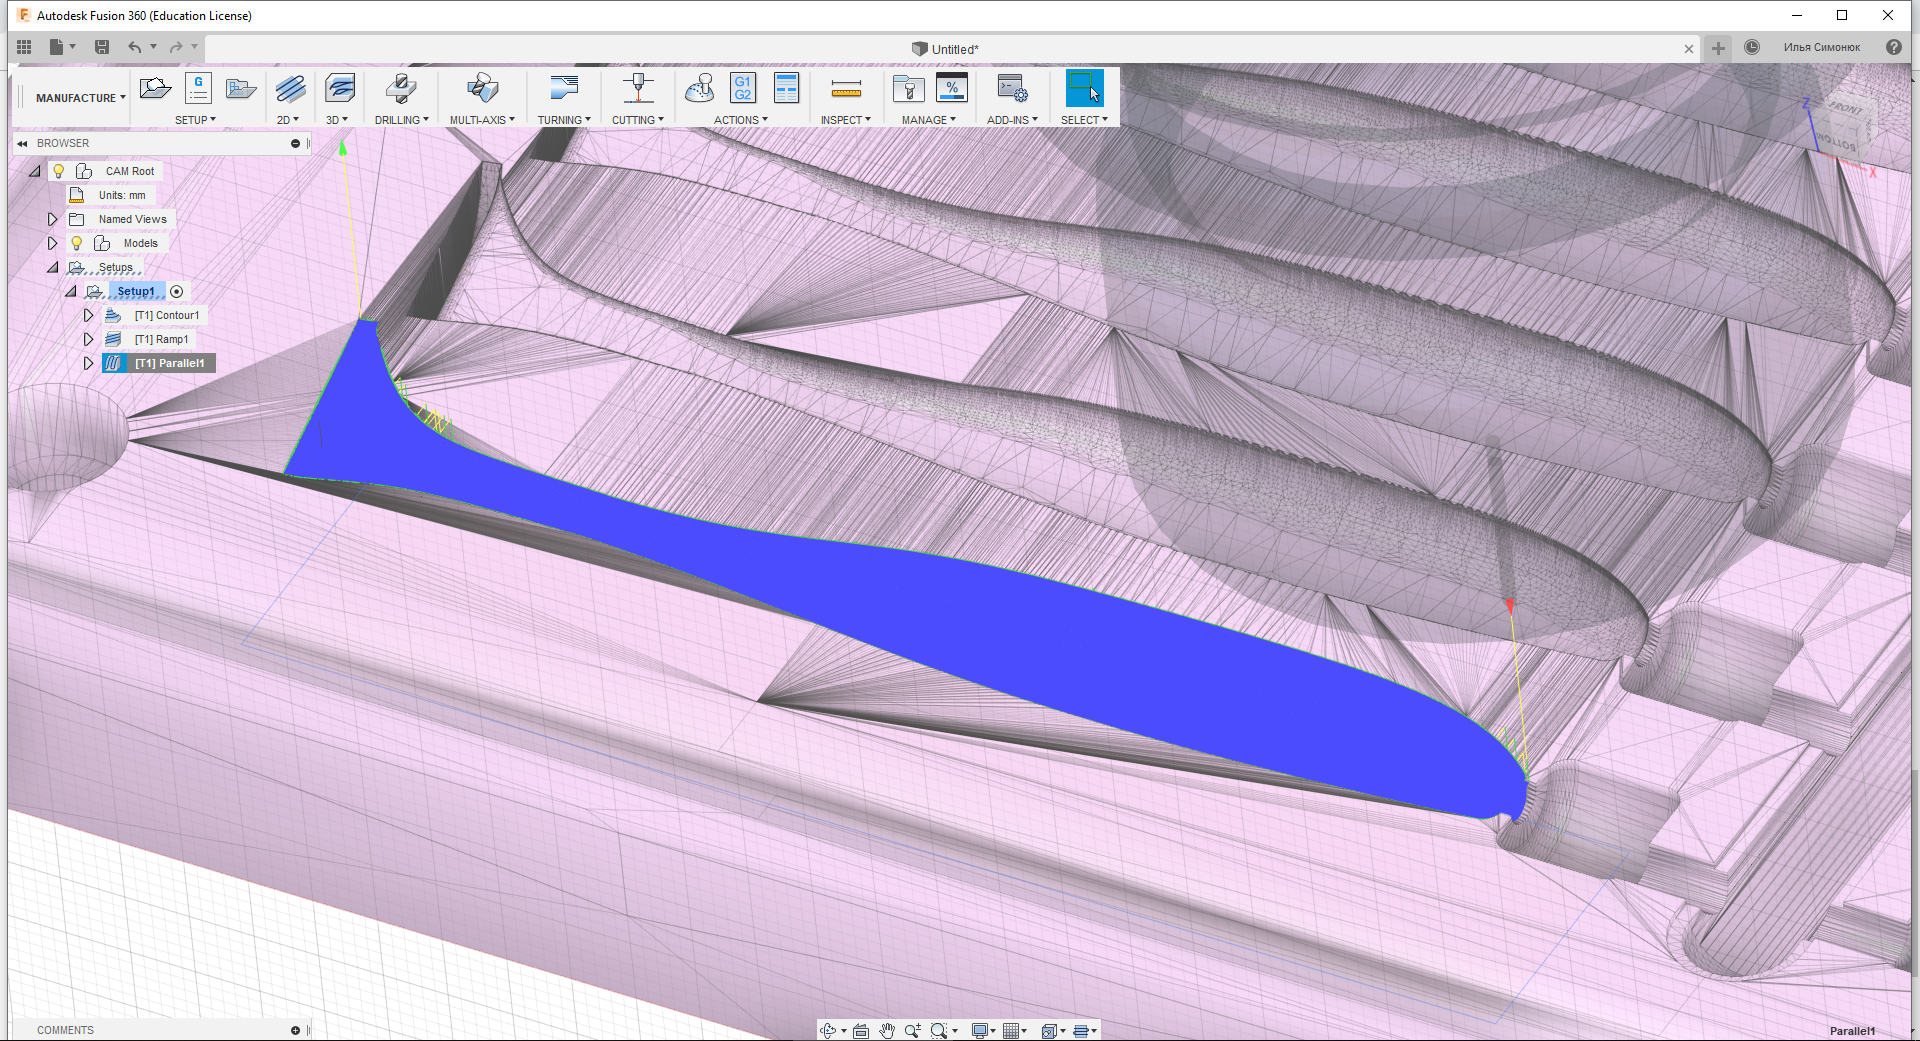1920x1041 pixels.
Task: Collapse the CAM Root tree node
Action: click(35, 171)
